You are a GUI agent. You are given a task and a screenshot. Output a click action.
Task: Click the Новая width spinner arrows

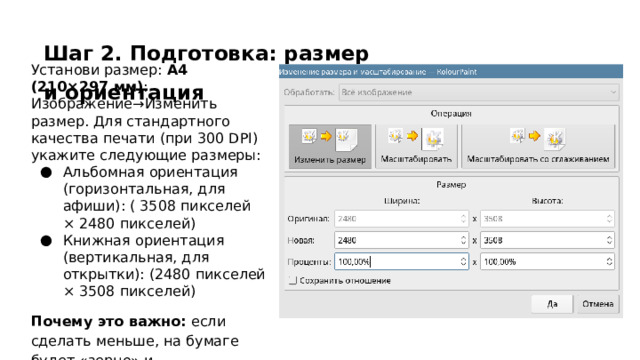(x=463, y=240)
